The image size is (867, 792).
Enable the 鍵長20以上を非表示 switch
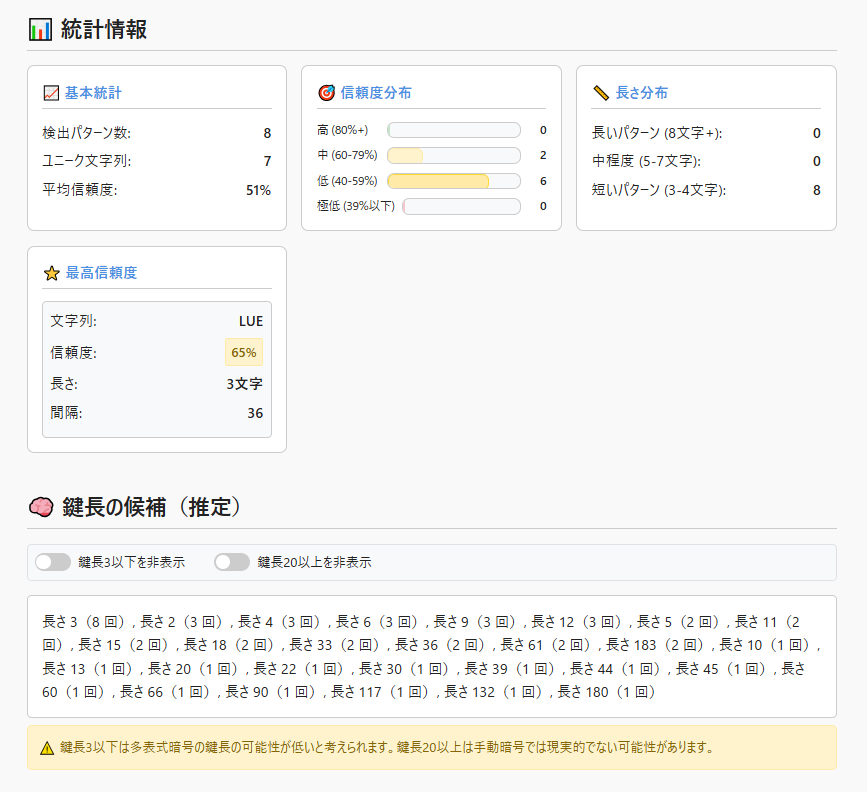coord(232,562)
